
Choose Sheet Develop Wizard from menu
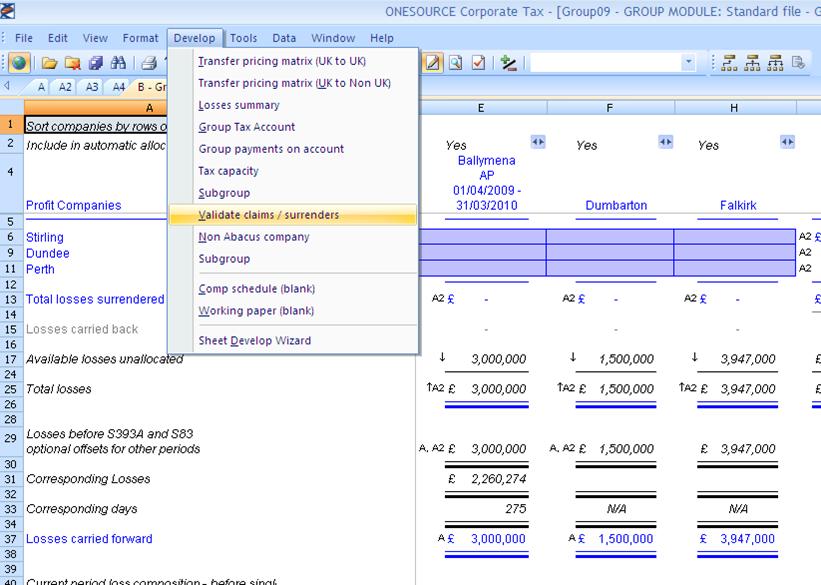[254, 341]
